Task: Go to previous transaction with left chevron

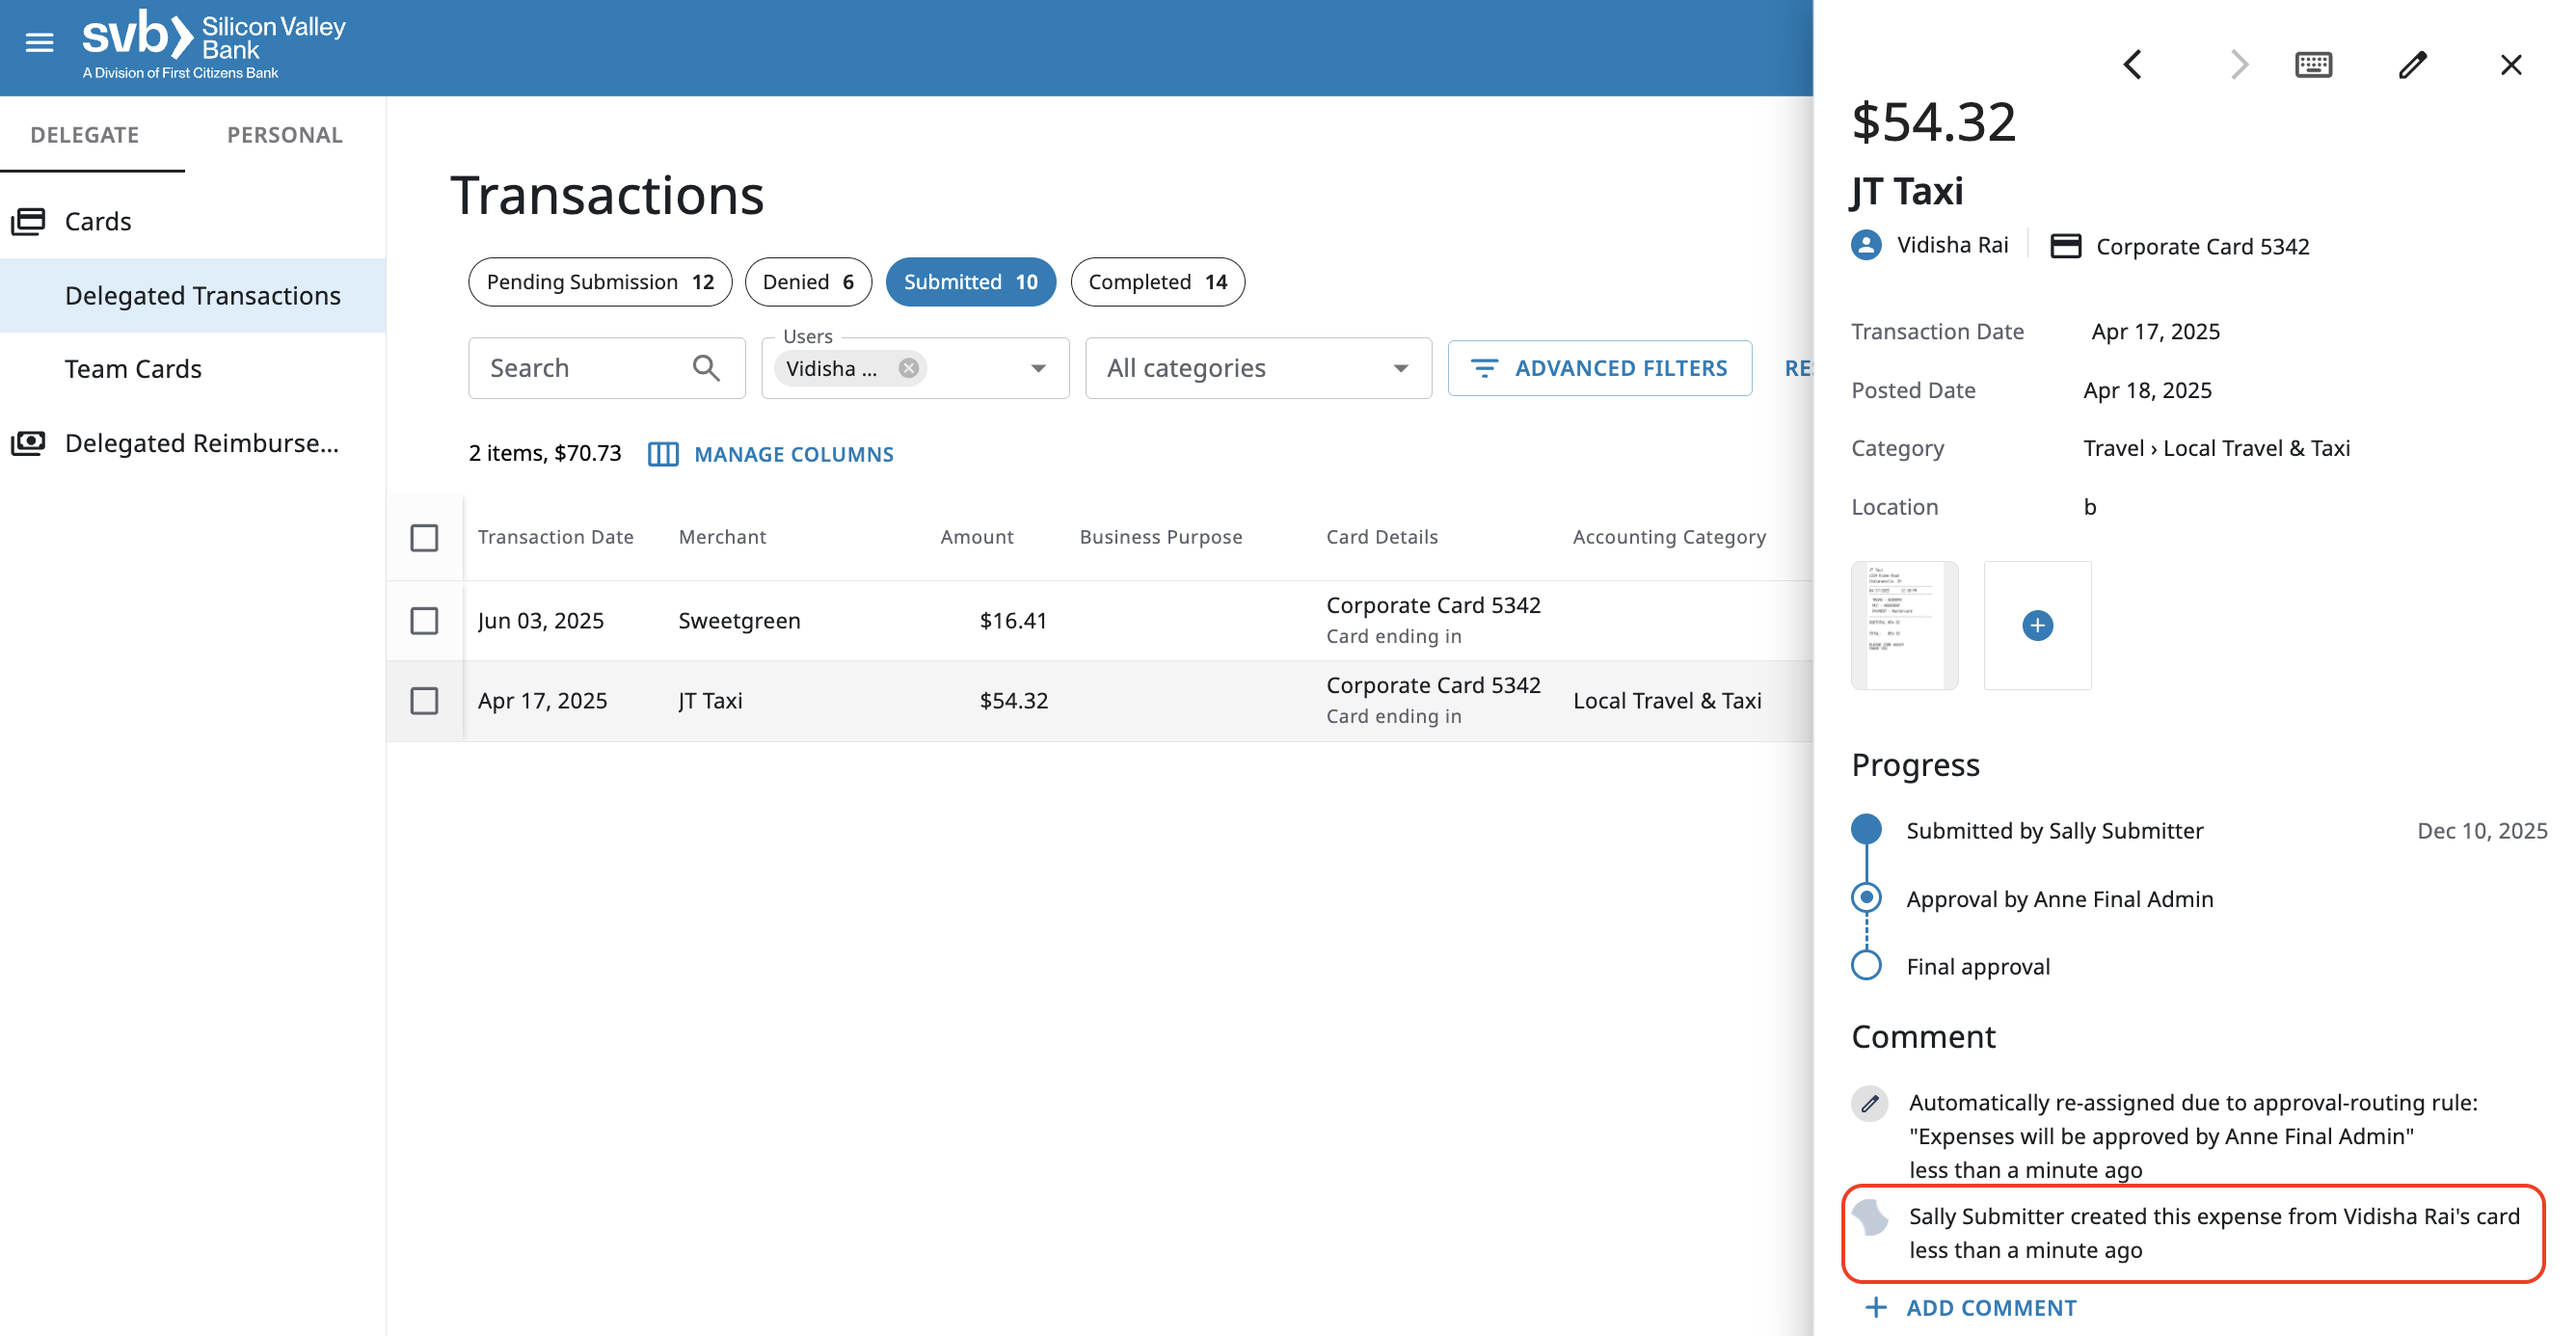Action: tap(2132, 65)
